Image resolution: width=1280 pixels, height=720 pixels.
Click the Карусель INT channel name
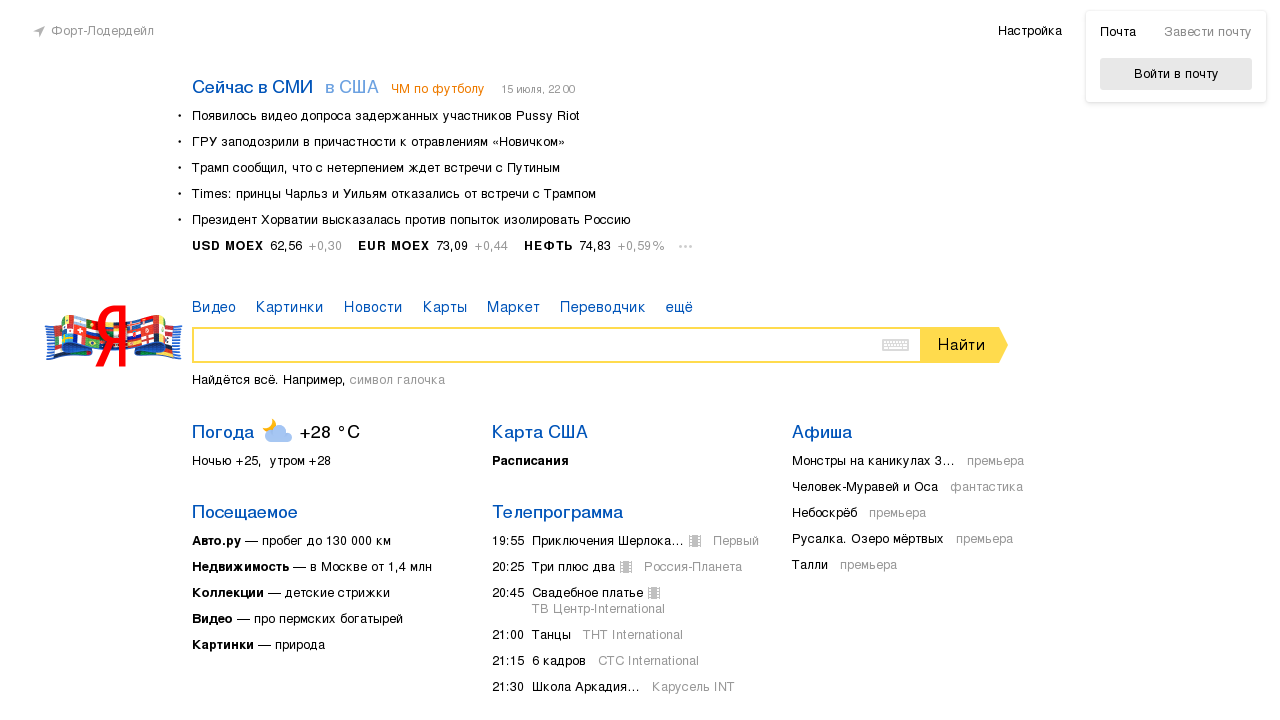pyautogui.click(x=693, y=687)
